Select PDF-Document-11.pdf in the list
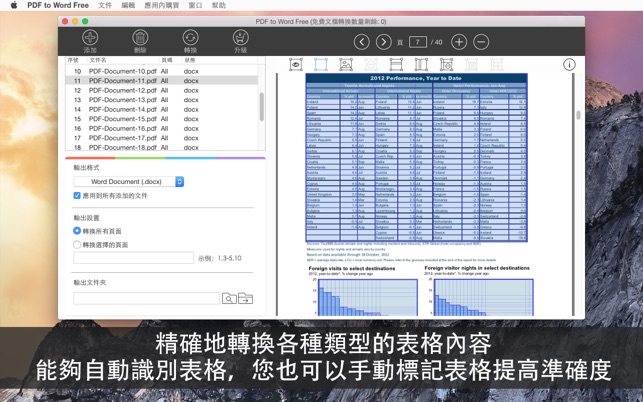Image resolution: width=643 pixels, height=402 pixels. click(162, 81)
